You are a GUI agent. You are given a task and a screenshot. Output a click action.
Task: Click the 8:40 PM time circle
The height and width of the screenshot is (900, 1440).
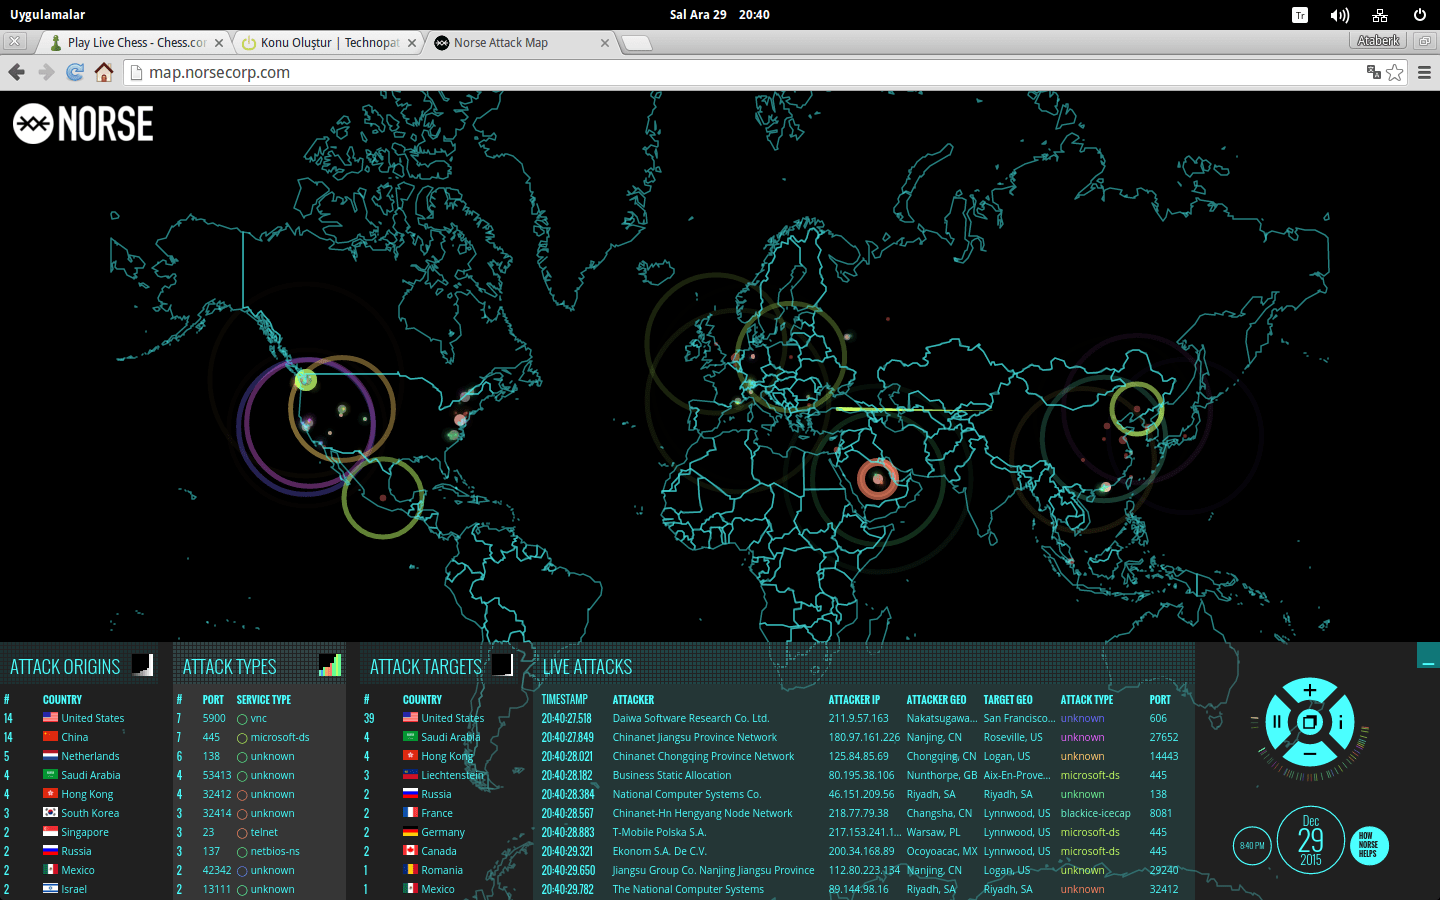(x=1252, y=846)
